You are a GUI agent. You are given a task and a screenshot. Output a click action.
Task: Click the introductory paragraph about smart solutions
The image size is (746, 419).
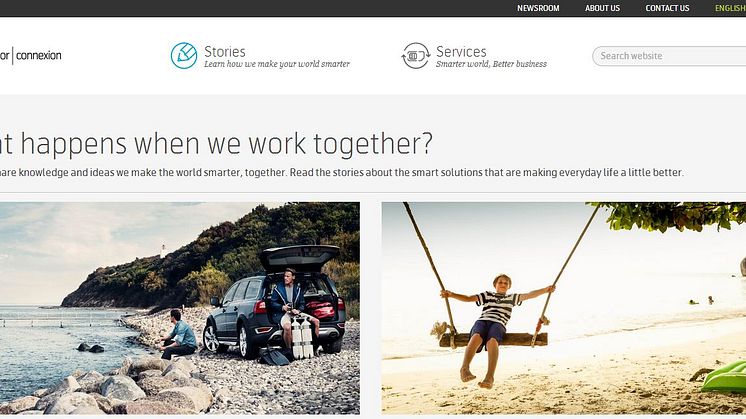point(342,172)
